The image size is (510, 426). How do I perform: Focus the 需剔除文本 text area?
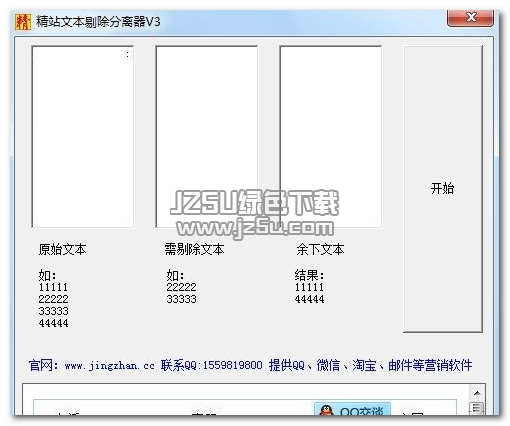[x=207, y=137]
